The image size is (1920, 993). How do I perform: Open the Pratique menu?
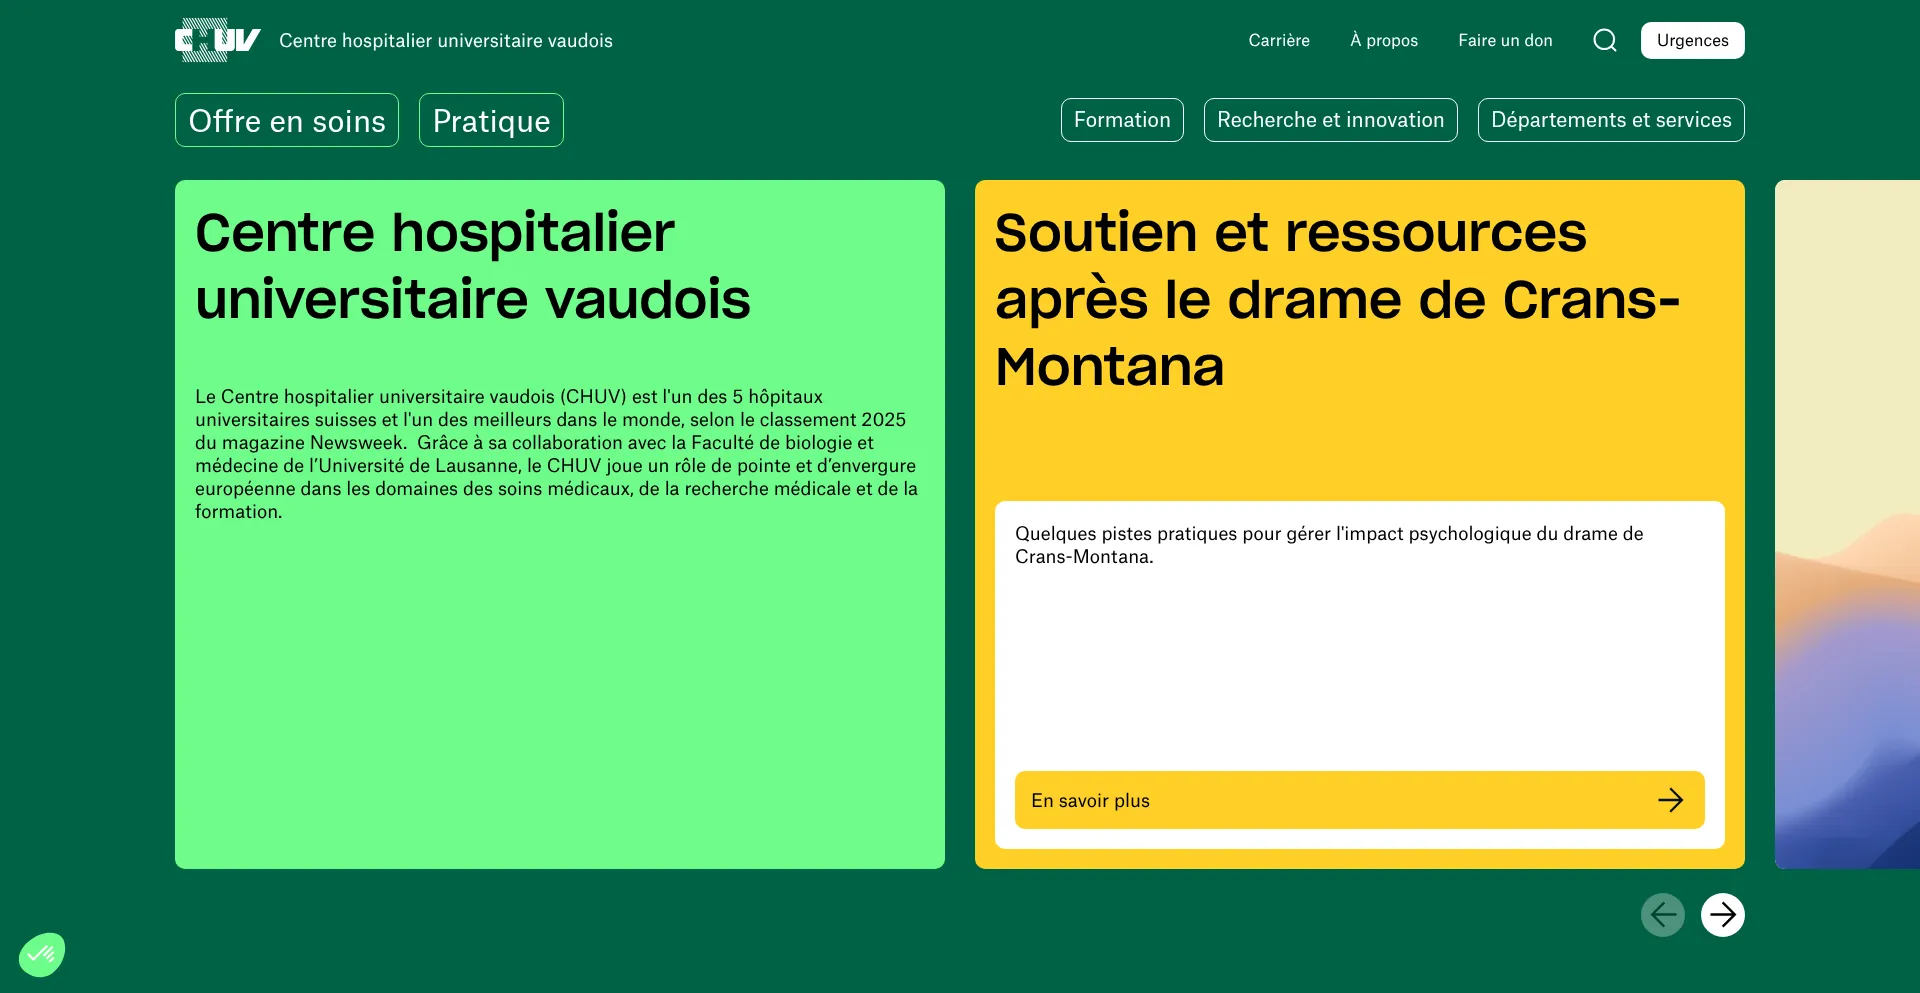point(491,120)
